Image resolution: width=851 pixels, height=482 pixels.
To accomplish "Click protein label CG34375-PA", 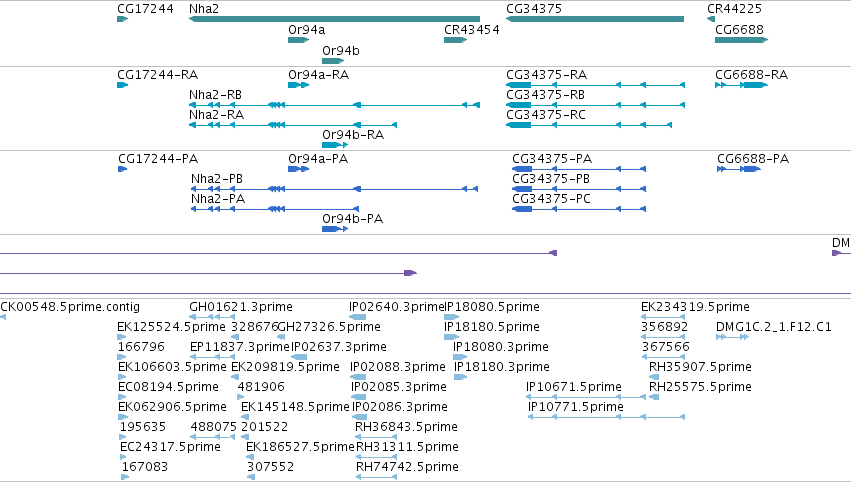I will (552, 159).
